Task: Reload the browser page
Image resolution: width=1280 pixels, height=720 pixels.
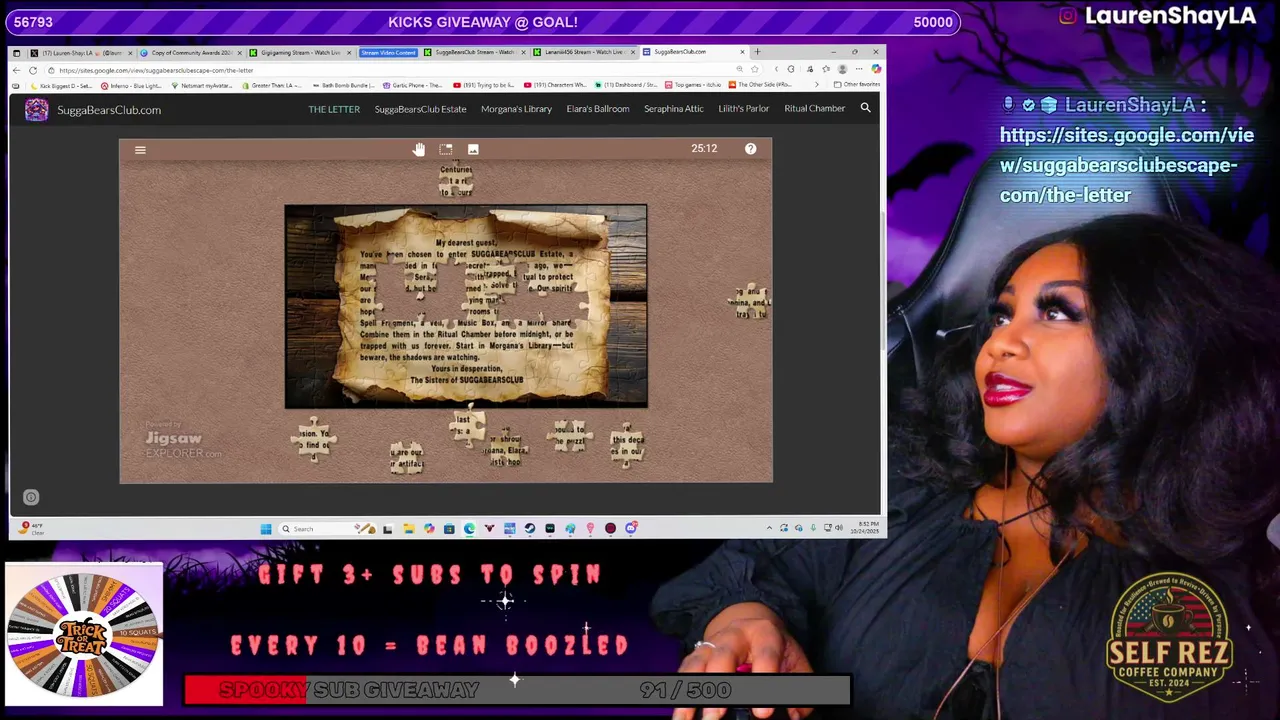Action: [33, 70]
